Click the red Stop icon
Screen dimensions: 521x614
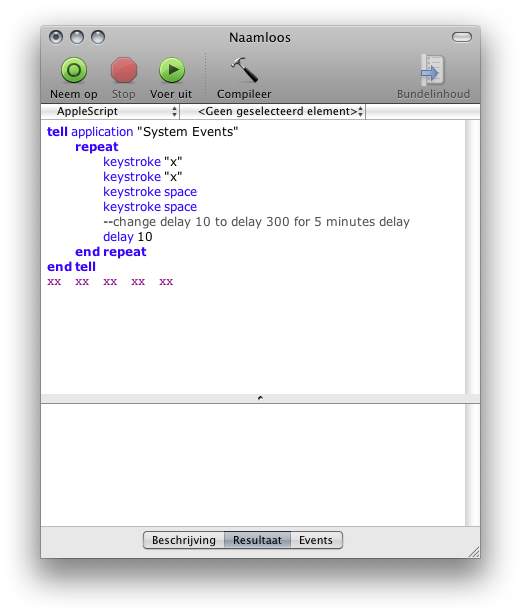[124, 70]
